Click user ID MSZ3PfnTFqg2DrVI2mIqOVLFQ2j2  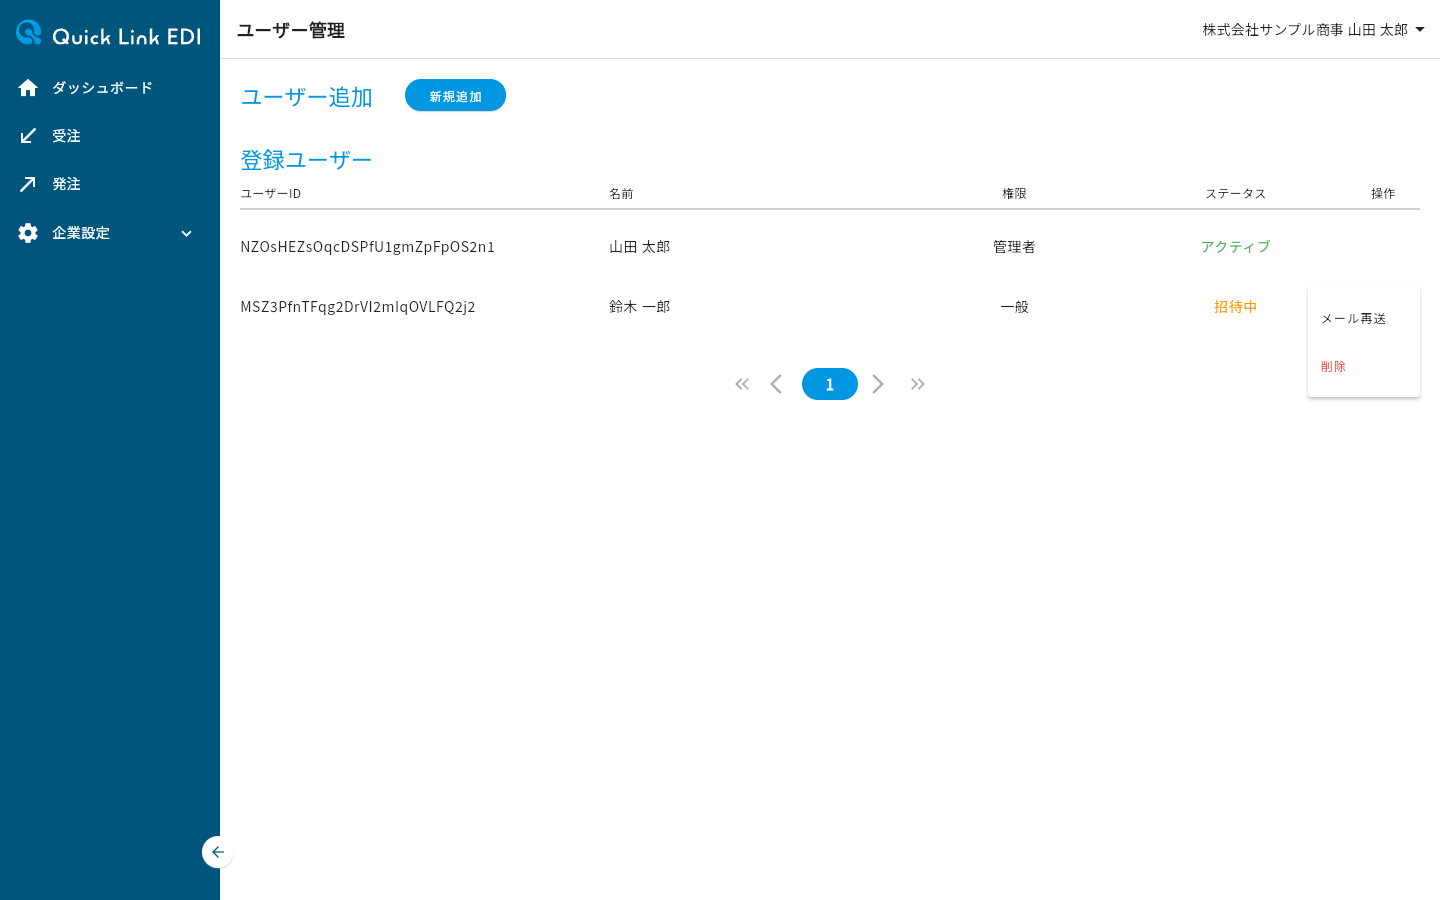pyautogui.click(x=358, y=307)
